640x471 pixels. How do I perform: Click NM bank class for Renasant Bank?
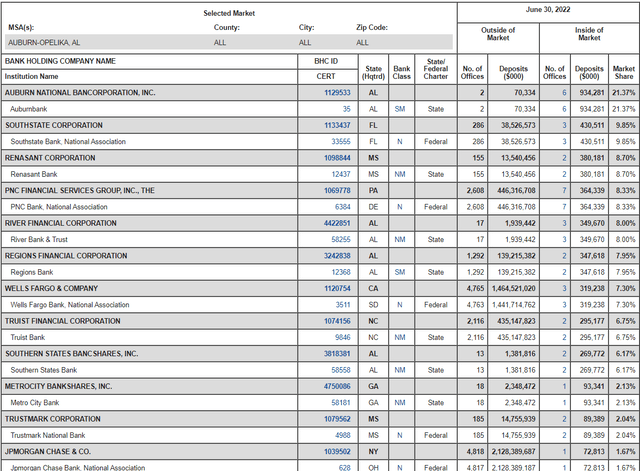coord(400,174)
